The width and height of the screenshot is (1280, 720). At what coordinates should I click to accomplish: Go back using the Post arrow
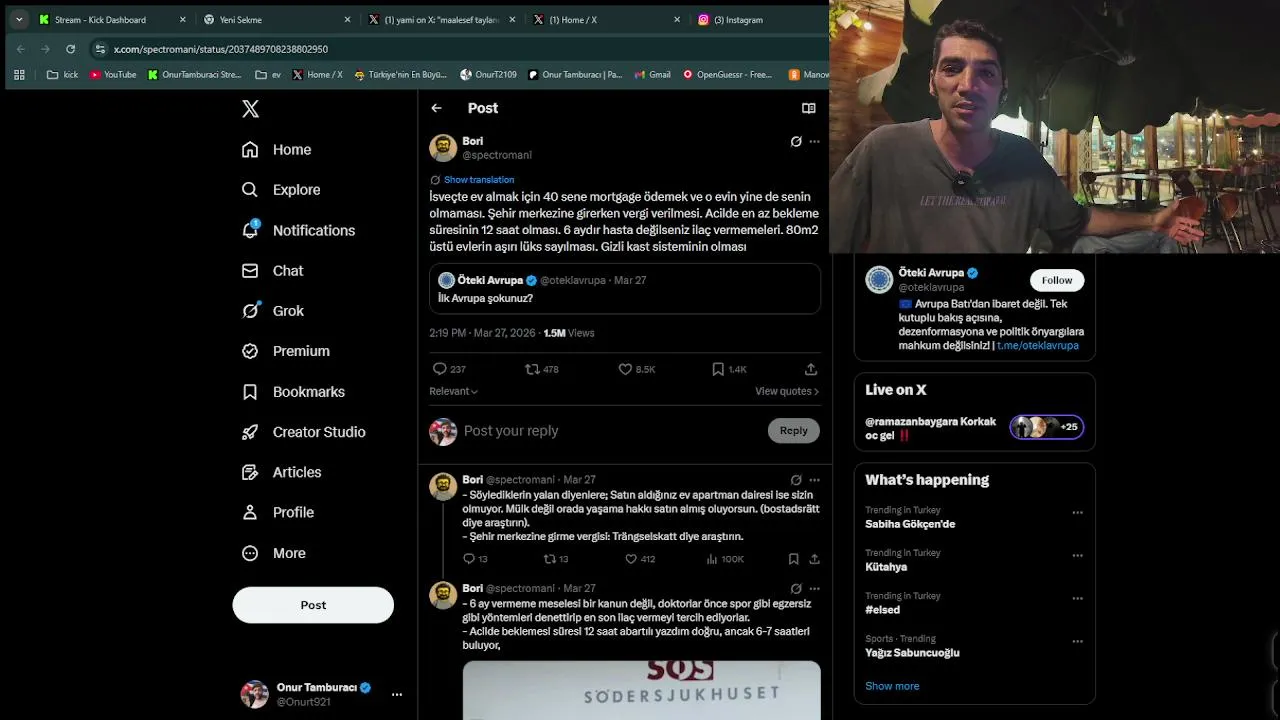tap(436, 108)
